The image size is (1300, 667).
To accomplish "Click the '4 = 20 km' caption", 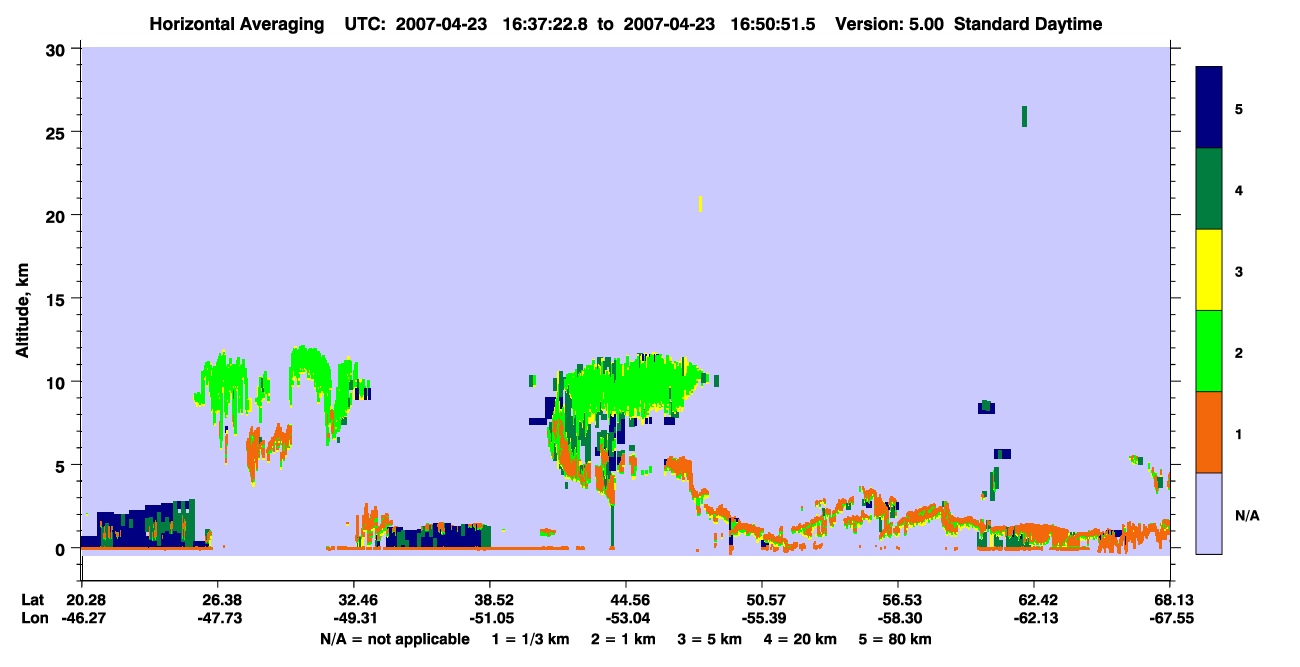I will point(800,639).
